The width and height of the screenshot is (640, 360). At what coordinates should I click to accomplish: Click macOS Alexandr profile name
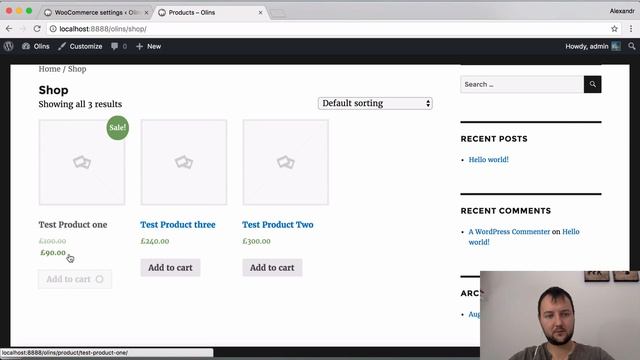(x=622, y=11)
